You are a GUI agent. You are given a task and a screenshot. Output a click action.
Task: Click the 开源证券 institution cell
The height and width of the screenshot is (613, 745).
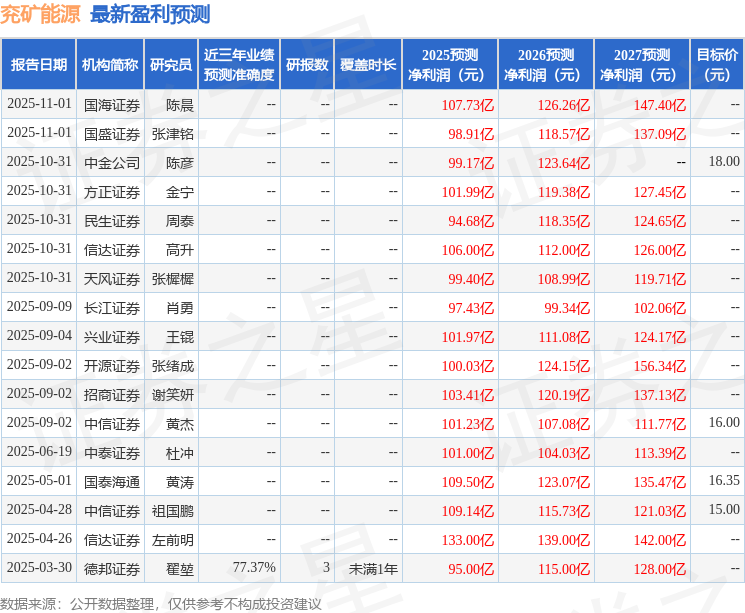(112, 366)
